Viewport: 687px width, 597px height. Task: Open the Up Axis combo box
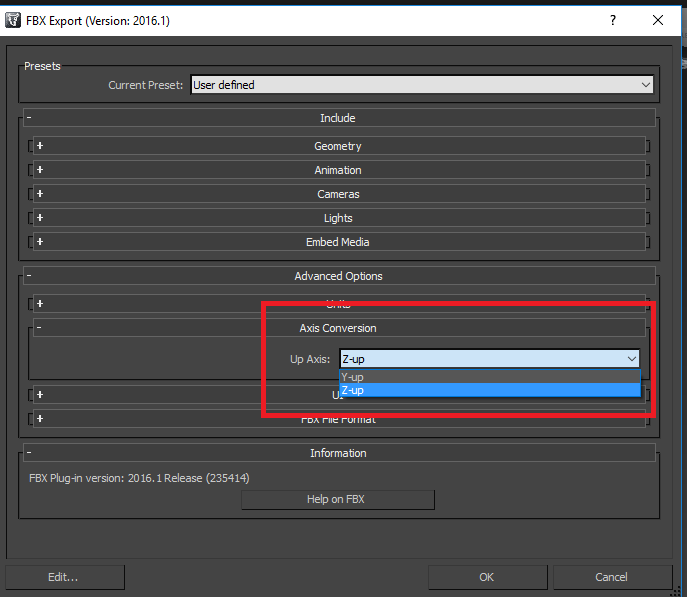coord(489,359)
